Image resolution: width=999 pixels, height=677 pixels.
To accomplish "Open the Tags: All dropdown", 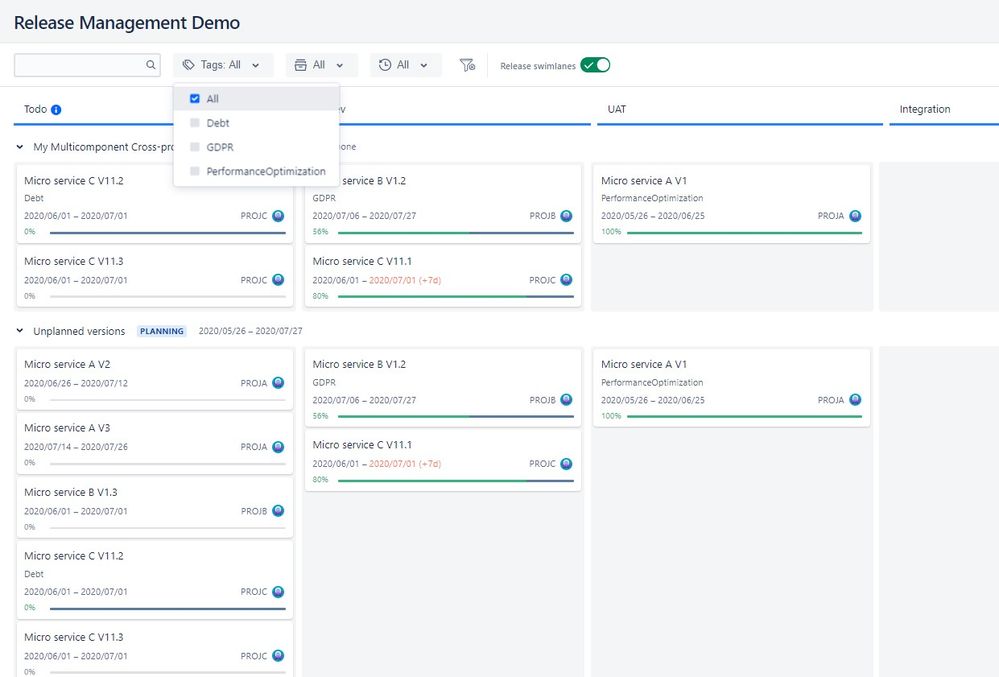I will click(x=223, y=65).
